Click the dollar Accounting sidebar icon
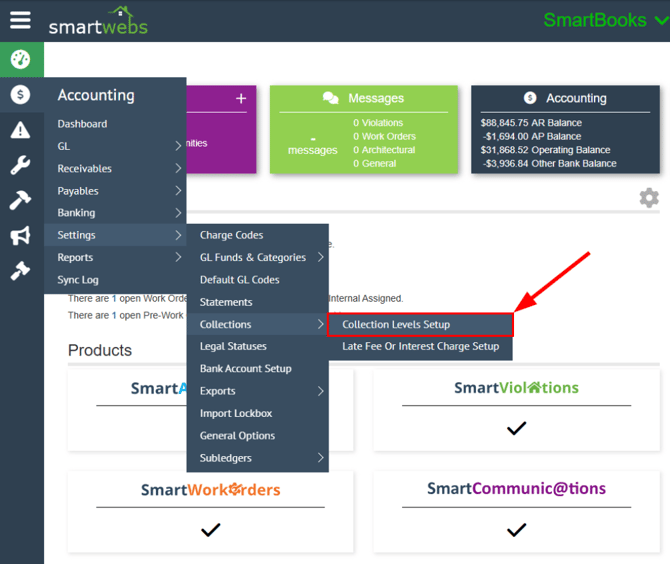 tap(21, 94)
